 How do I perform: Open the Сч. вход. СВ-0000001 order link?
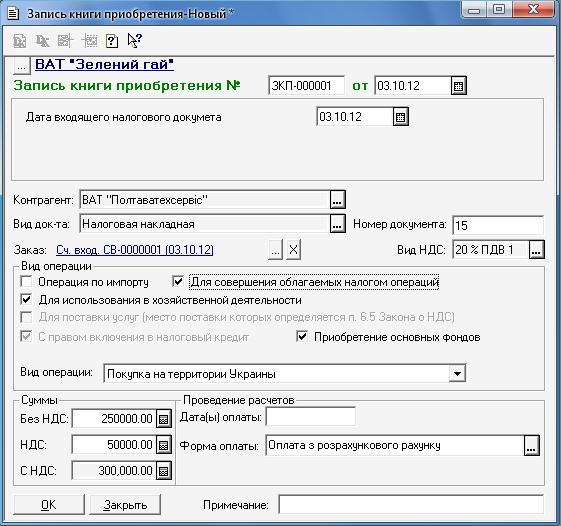(135, 250)
